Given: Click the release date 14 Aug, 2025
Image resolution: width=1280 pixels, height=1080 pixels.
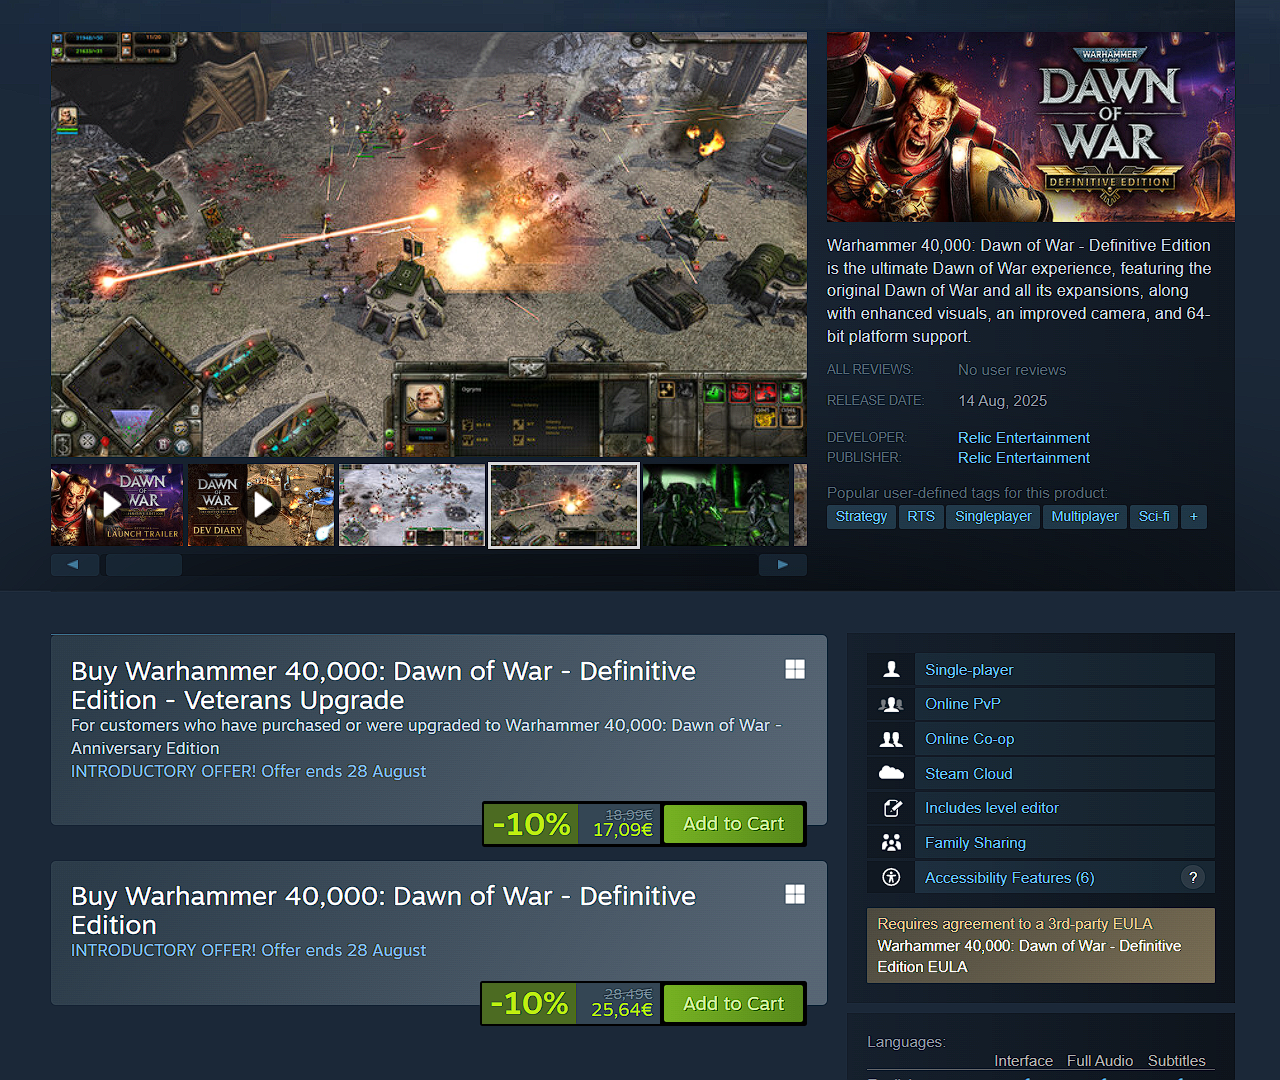Looking at the screenshot, I should pyautogui.click(x=1003, y=401).
